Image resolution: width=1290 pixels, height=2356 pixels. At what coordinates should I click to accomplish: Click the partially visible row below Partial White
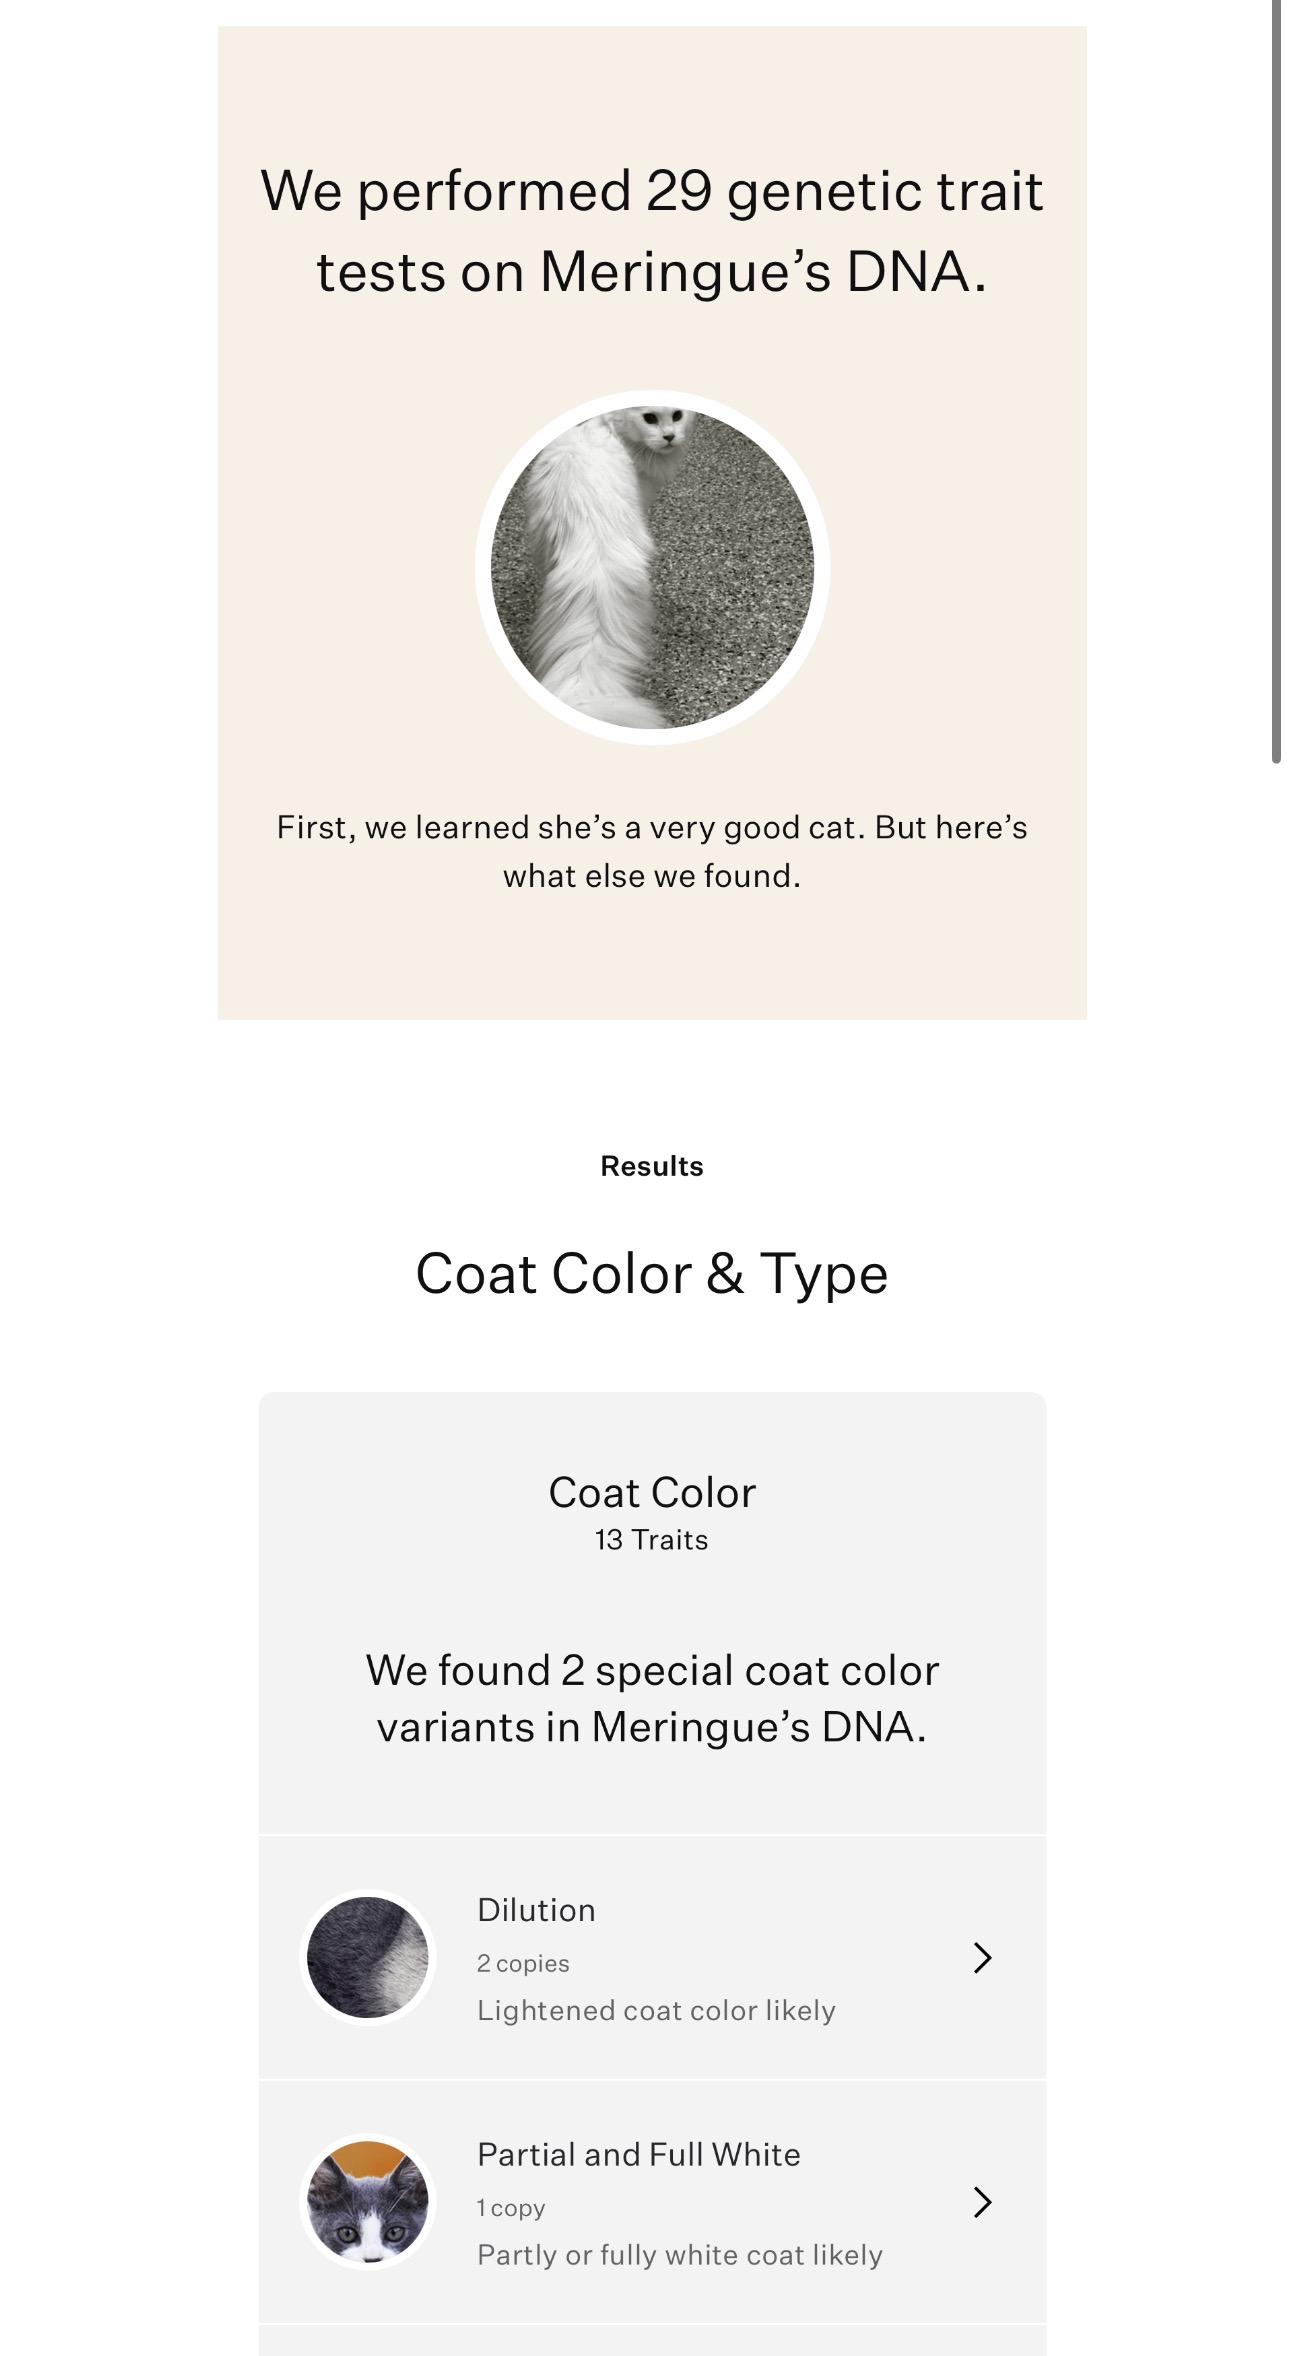point(652,2340)
